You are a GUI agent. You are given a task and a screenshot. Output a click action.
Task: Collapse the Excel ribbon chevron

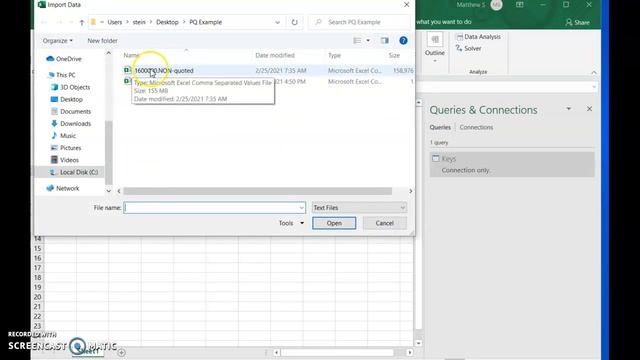pyautogui.click(x=594, y=72)
